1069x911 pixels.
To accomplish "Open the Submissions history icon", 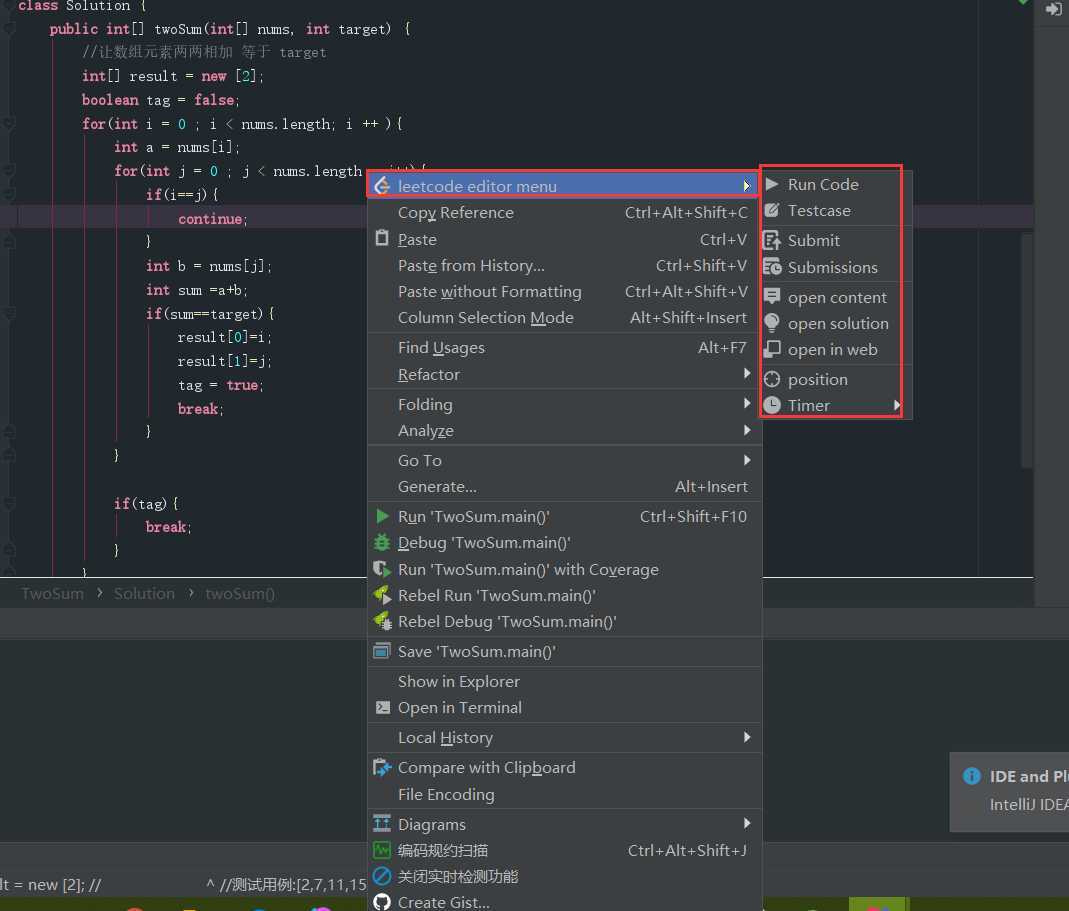I will (x=772, y=267).
